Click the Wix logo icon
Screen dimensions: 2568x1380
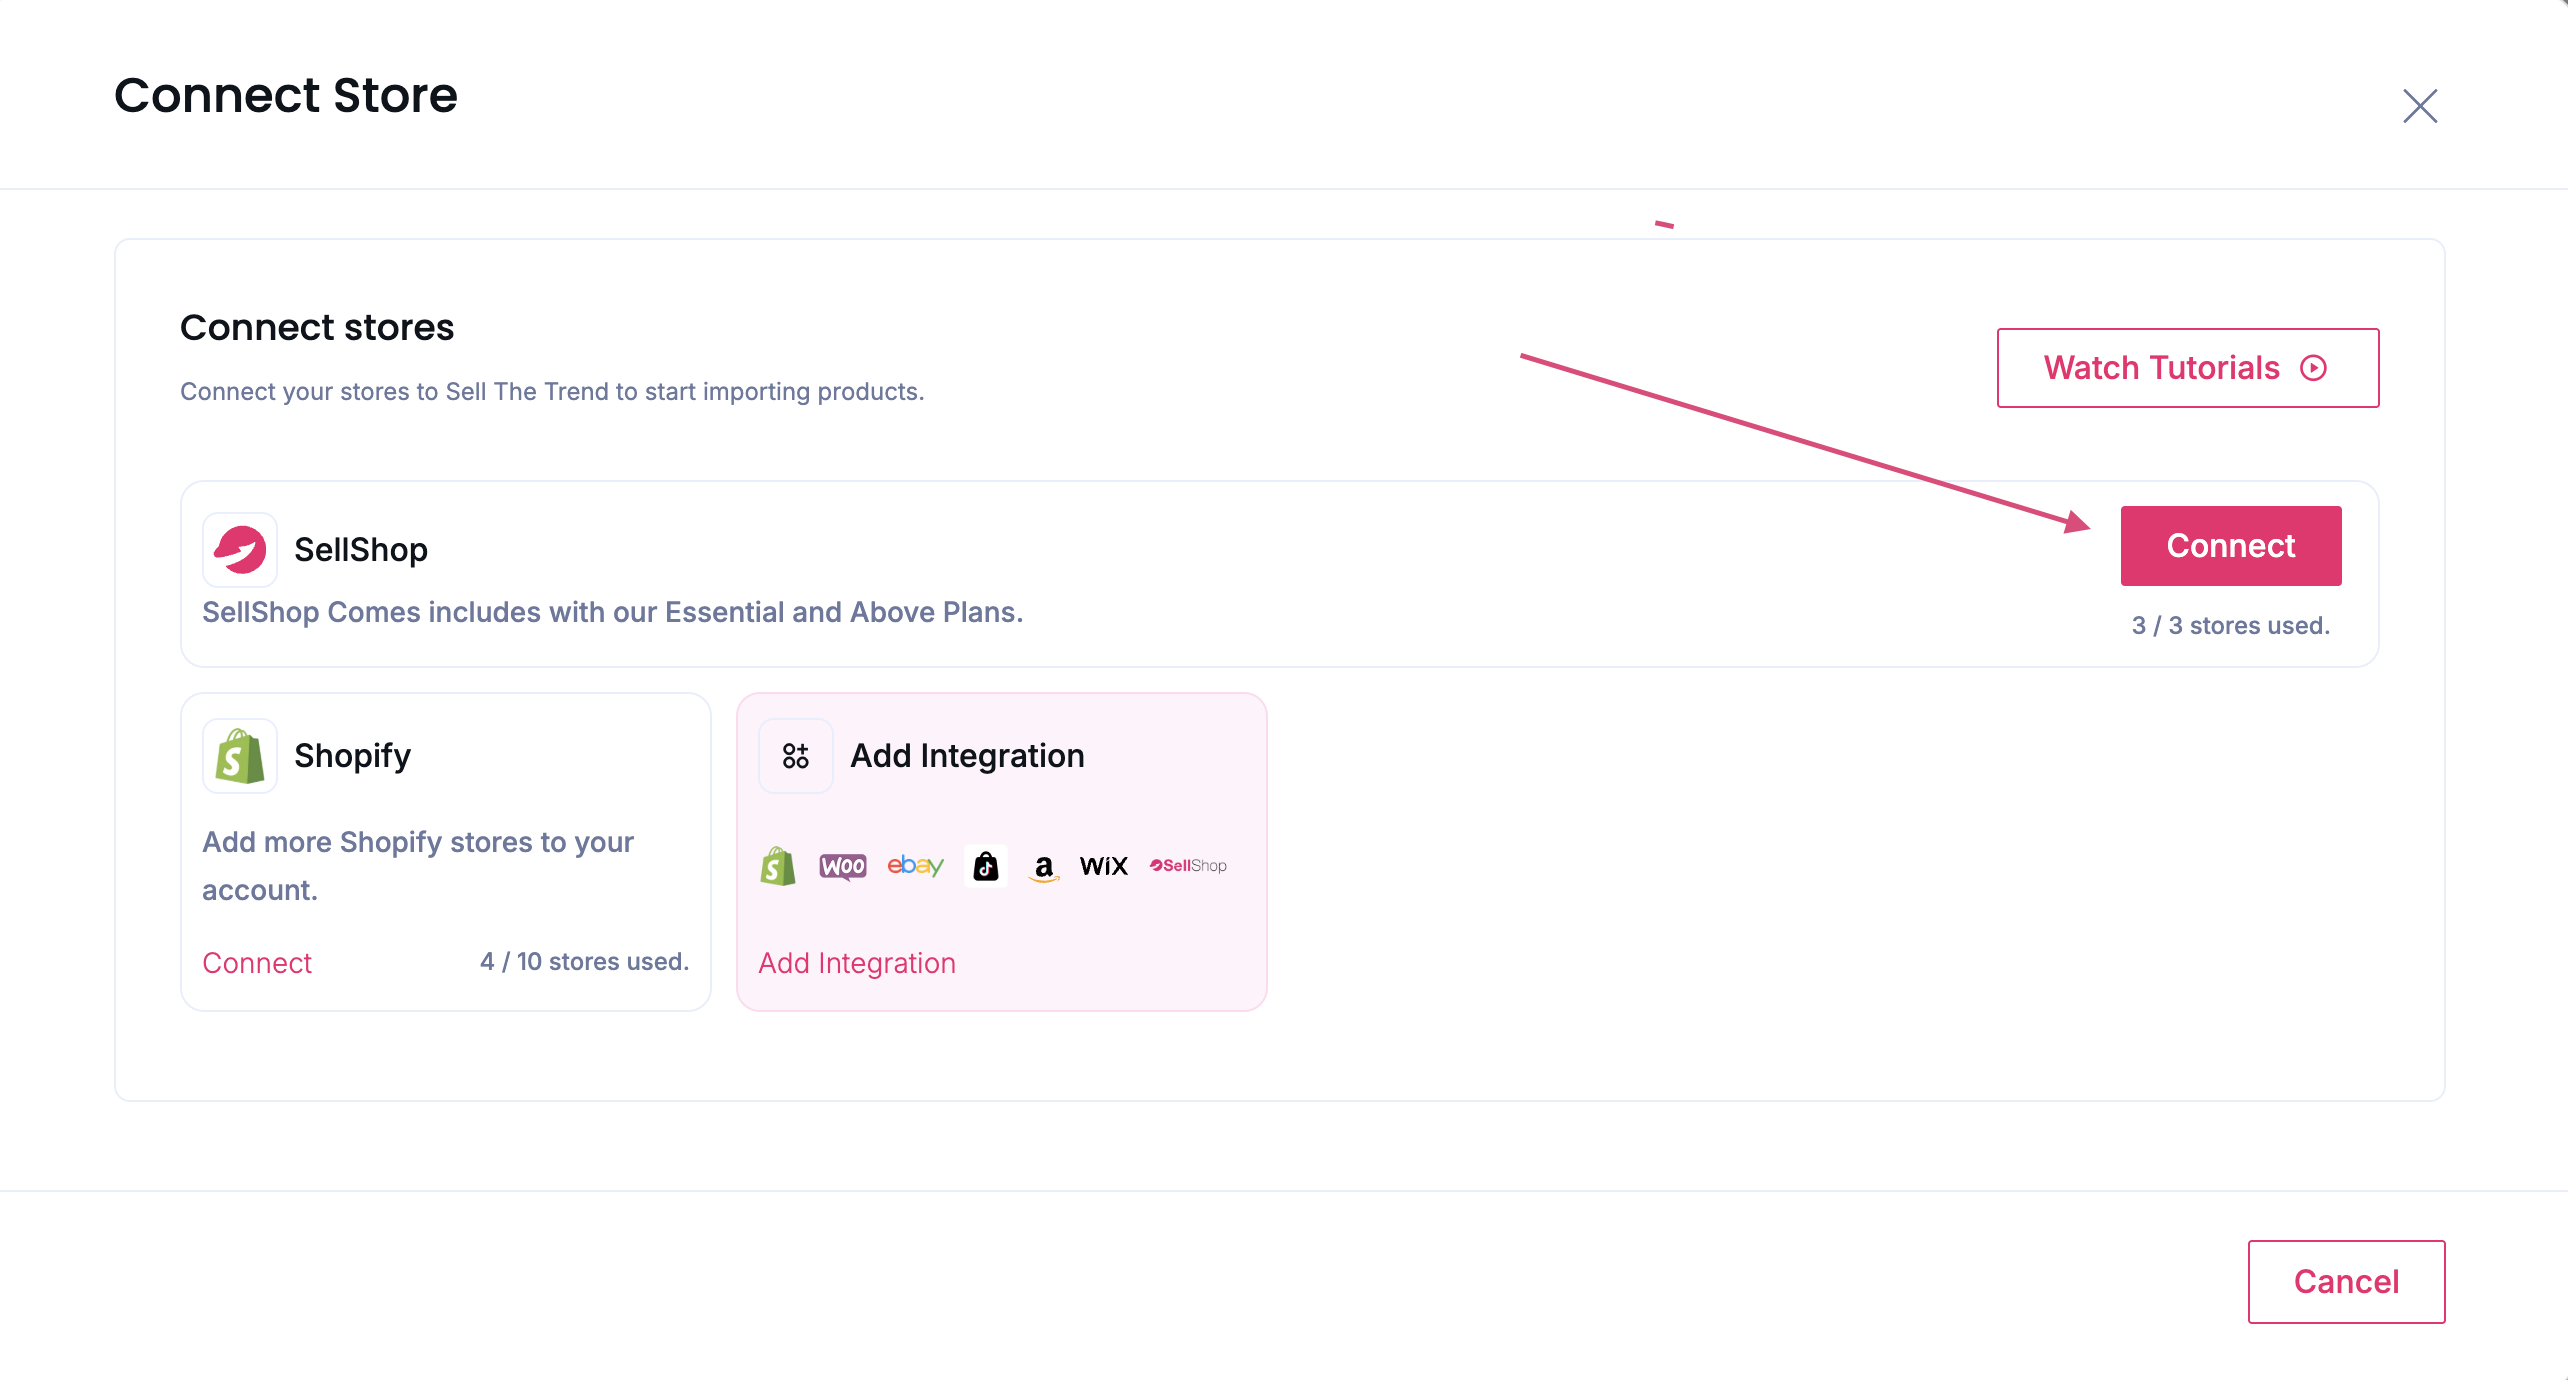[1104, 866]
